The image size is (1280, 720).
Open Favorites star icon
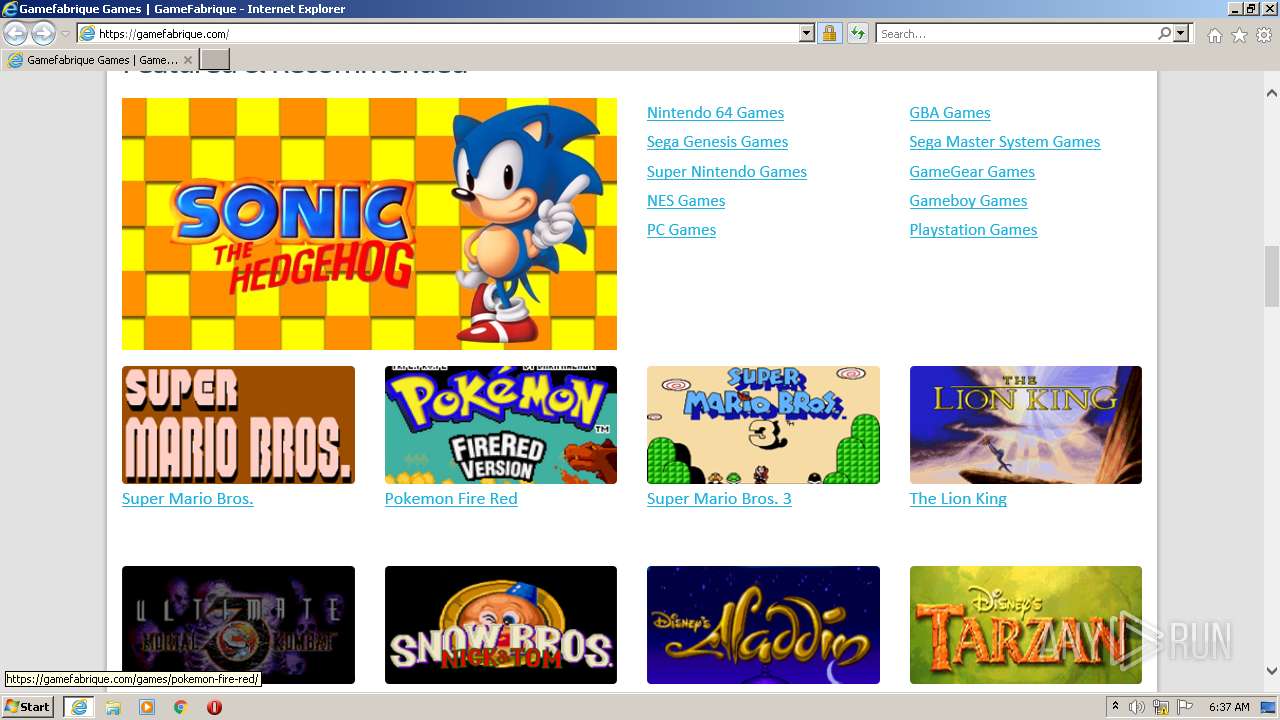1239,35
